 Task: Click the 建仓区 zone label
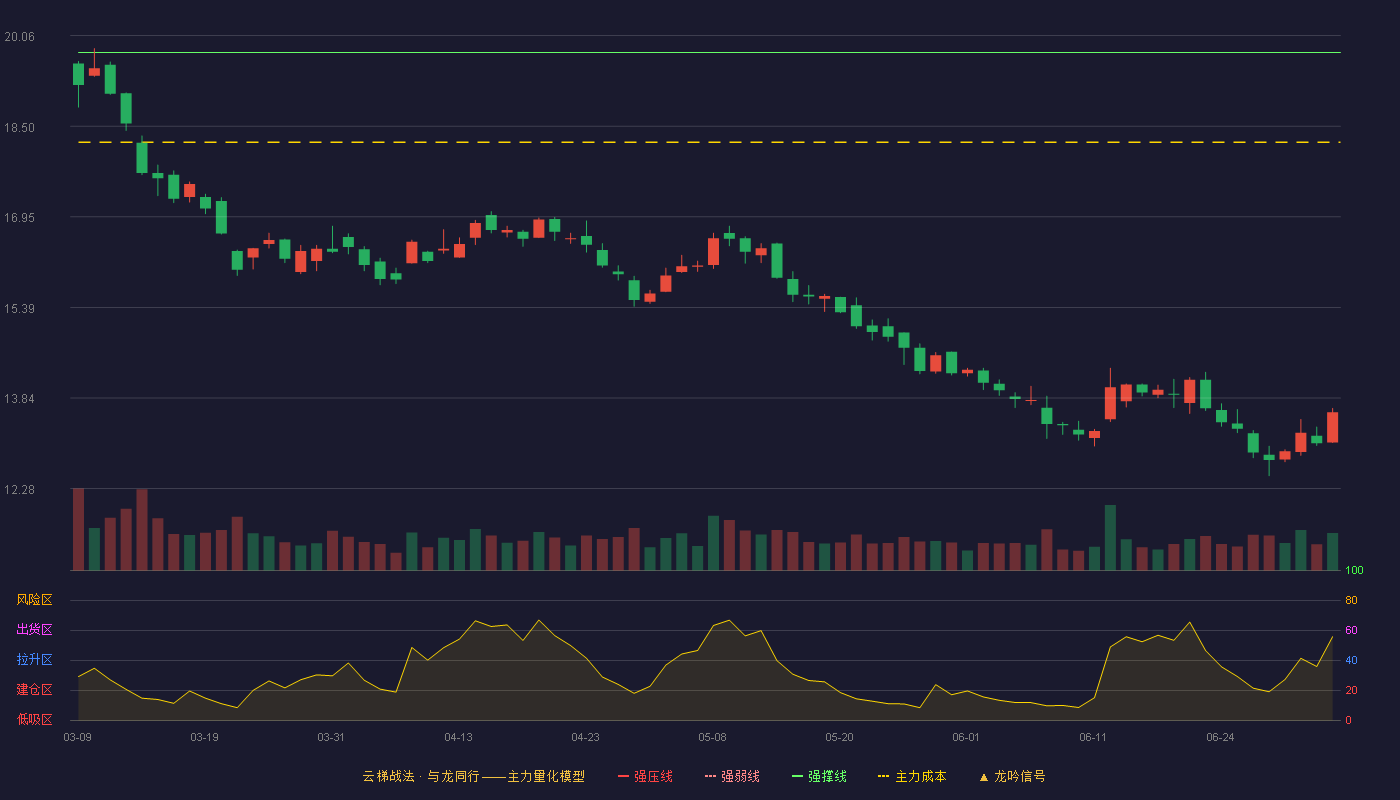pos(34,690)
